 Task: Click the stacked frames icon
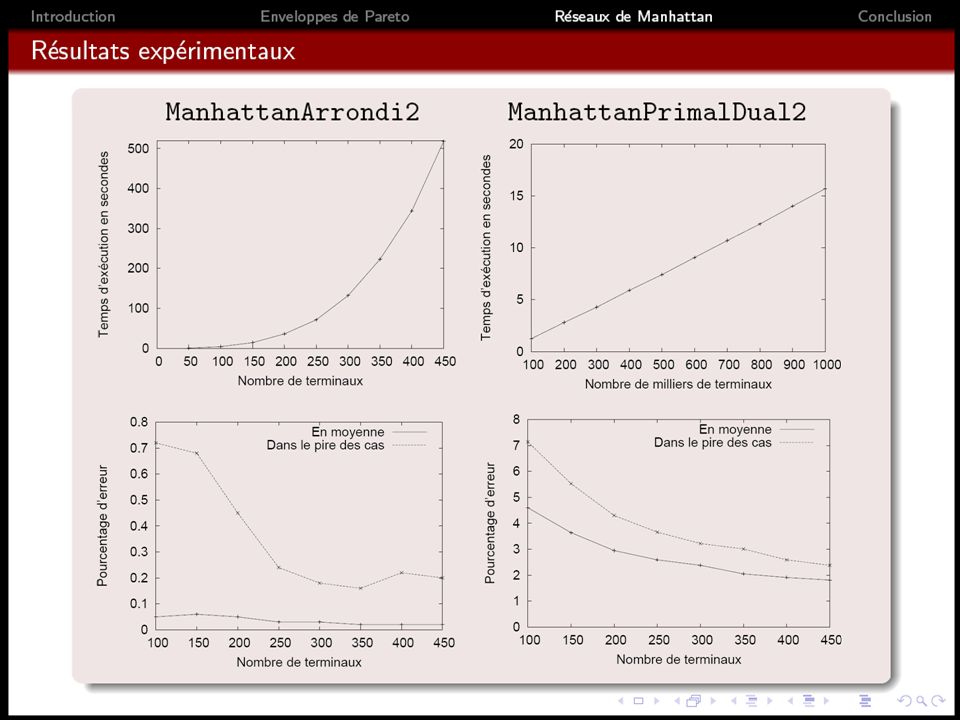(694, 700)
